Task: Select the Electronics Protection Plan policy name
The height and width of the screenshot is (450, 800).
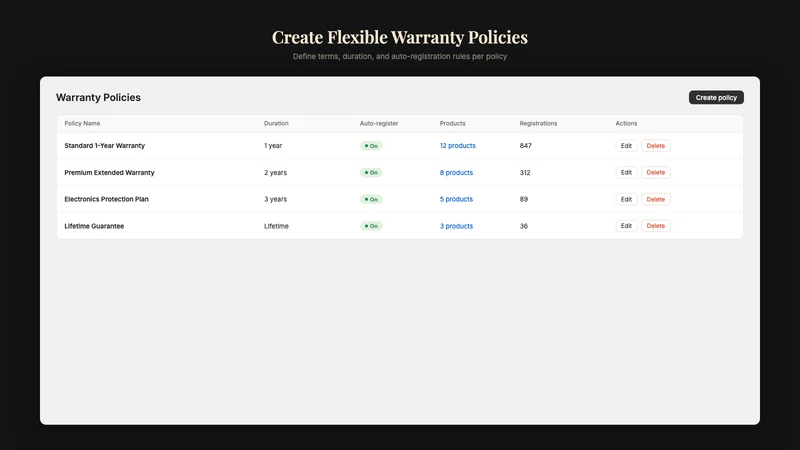Action: click(x=106, y=199)
